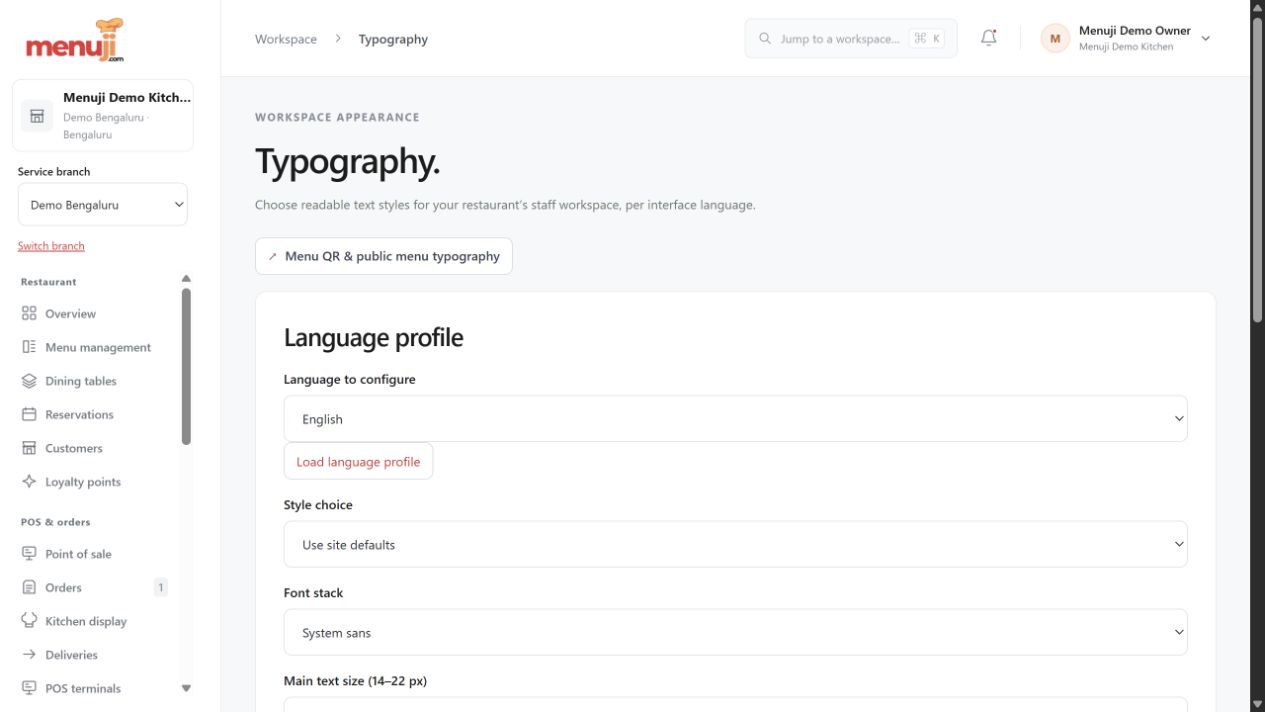Open the Style choice dropdown

pos(735,545)
